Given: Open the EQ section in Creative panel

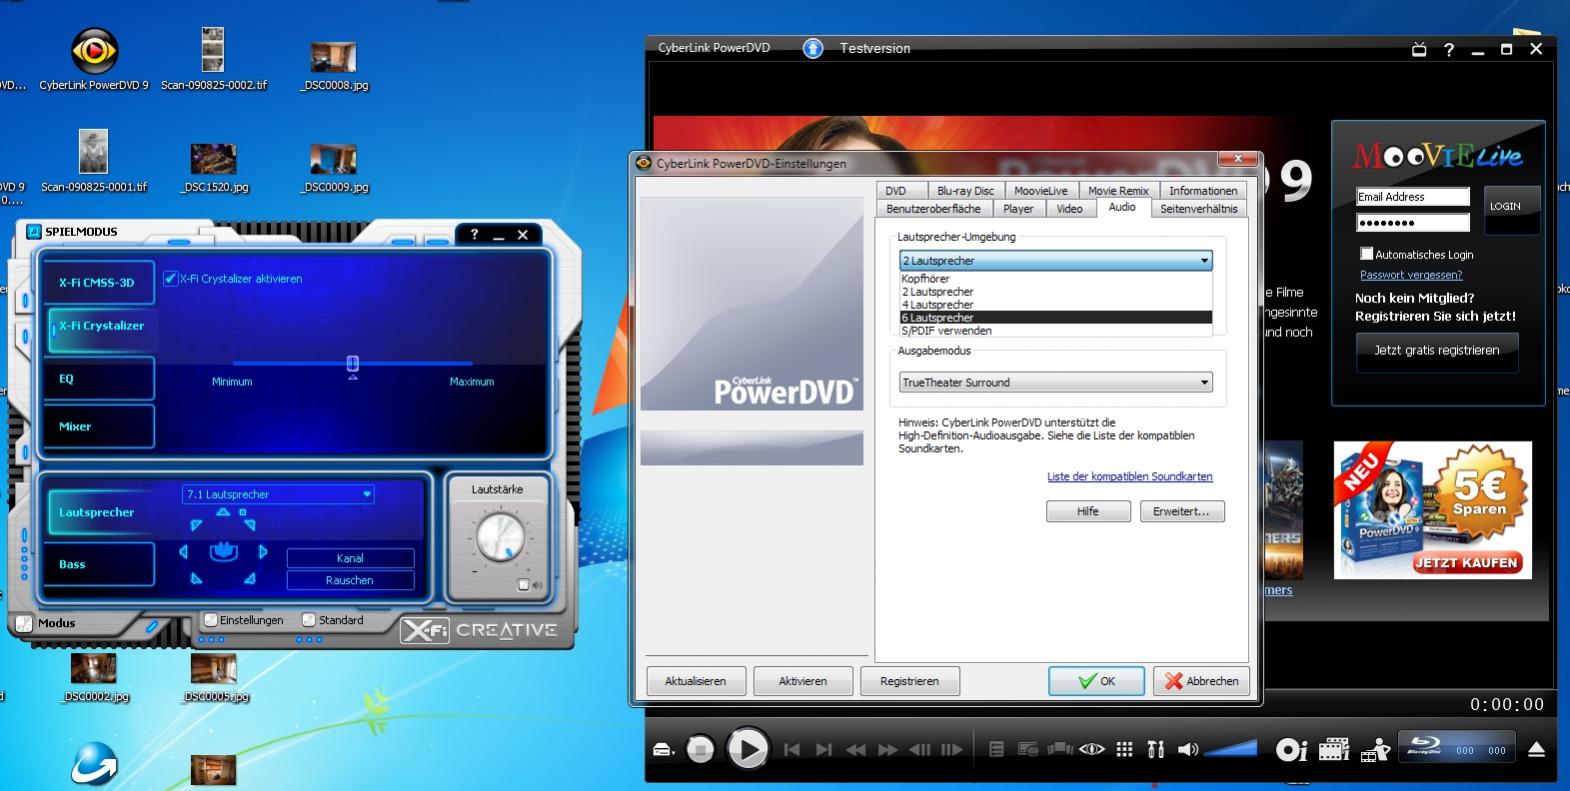Looking at the screenshot, I should [x=98, y=379].
